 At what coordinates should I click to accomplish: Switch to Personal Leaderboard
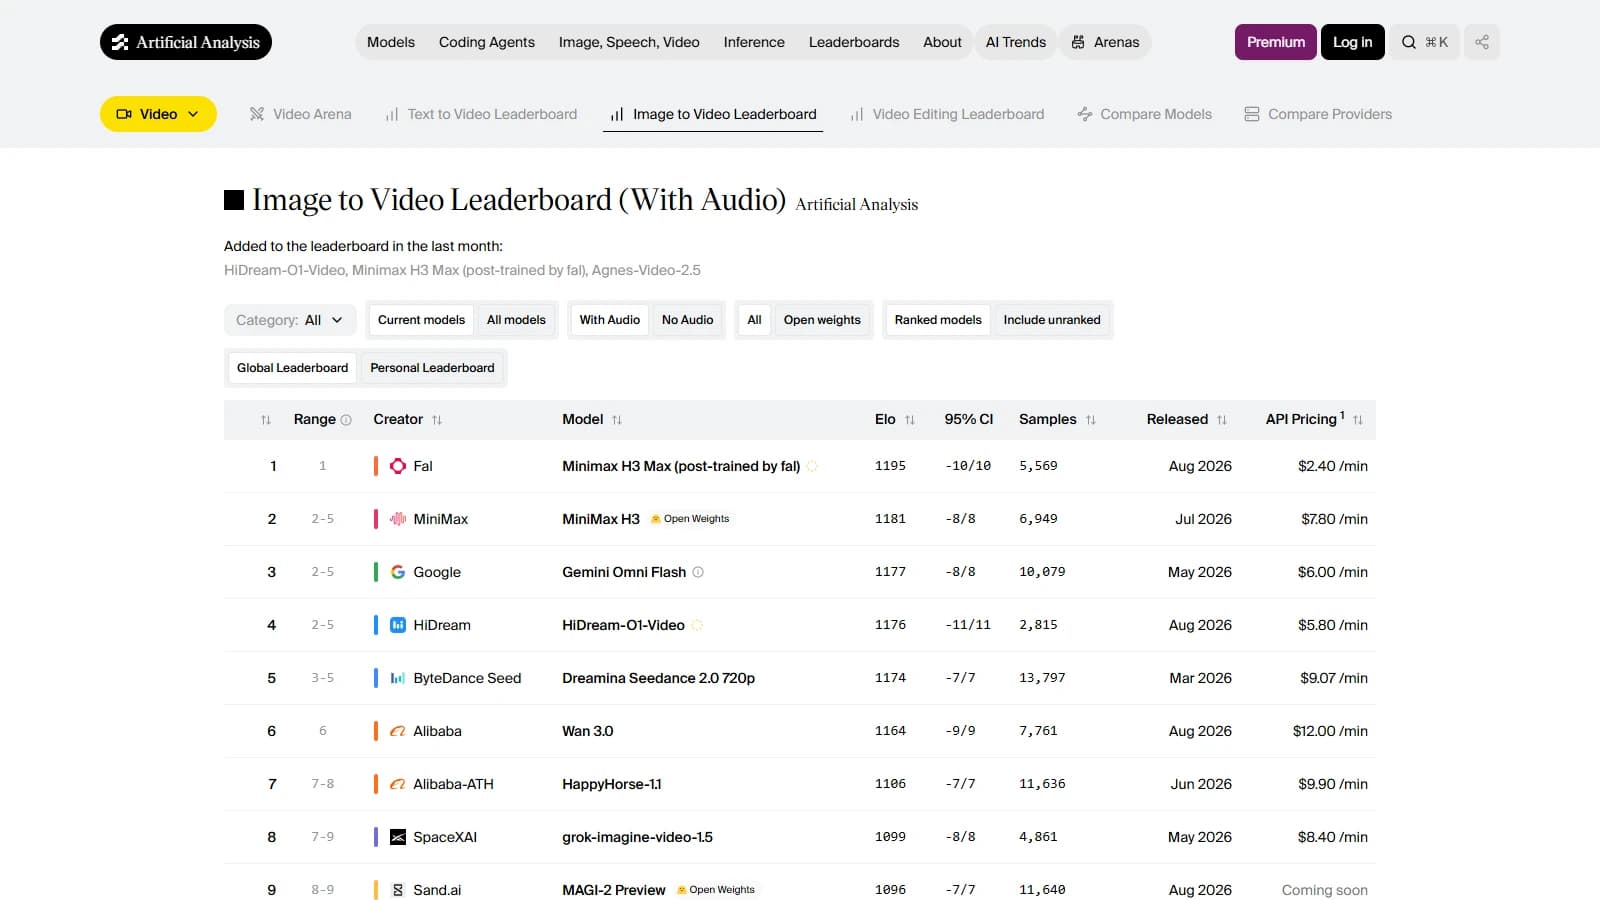(432, 368)
